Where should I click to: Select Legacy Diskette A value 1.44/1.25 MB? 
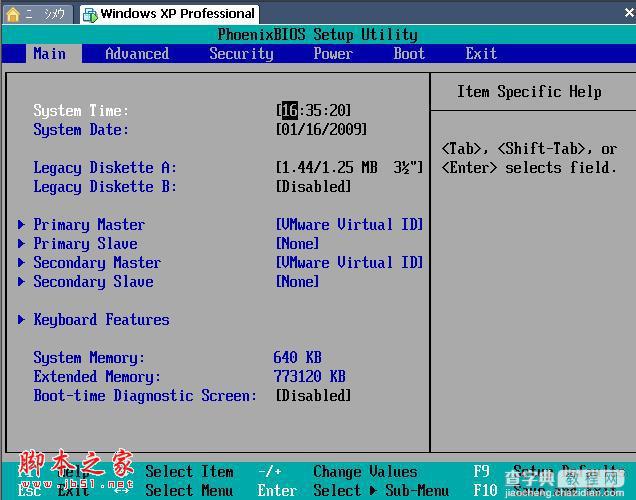[349, 167]
